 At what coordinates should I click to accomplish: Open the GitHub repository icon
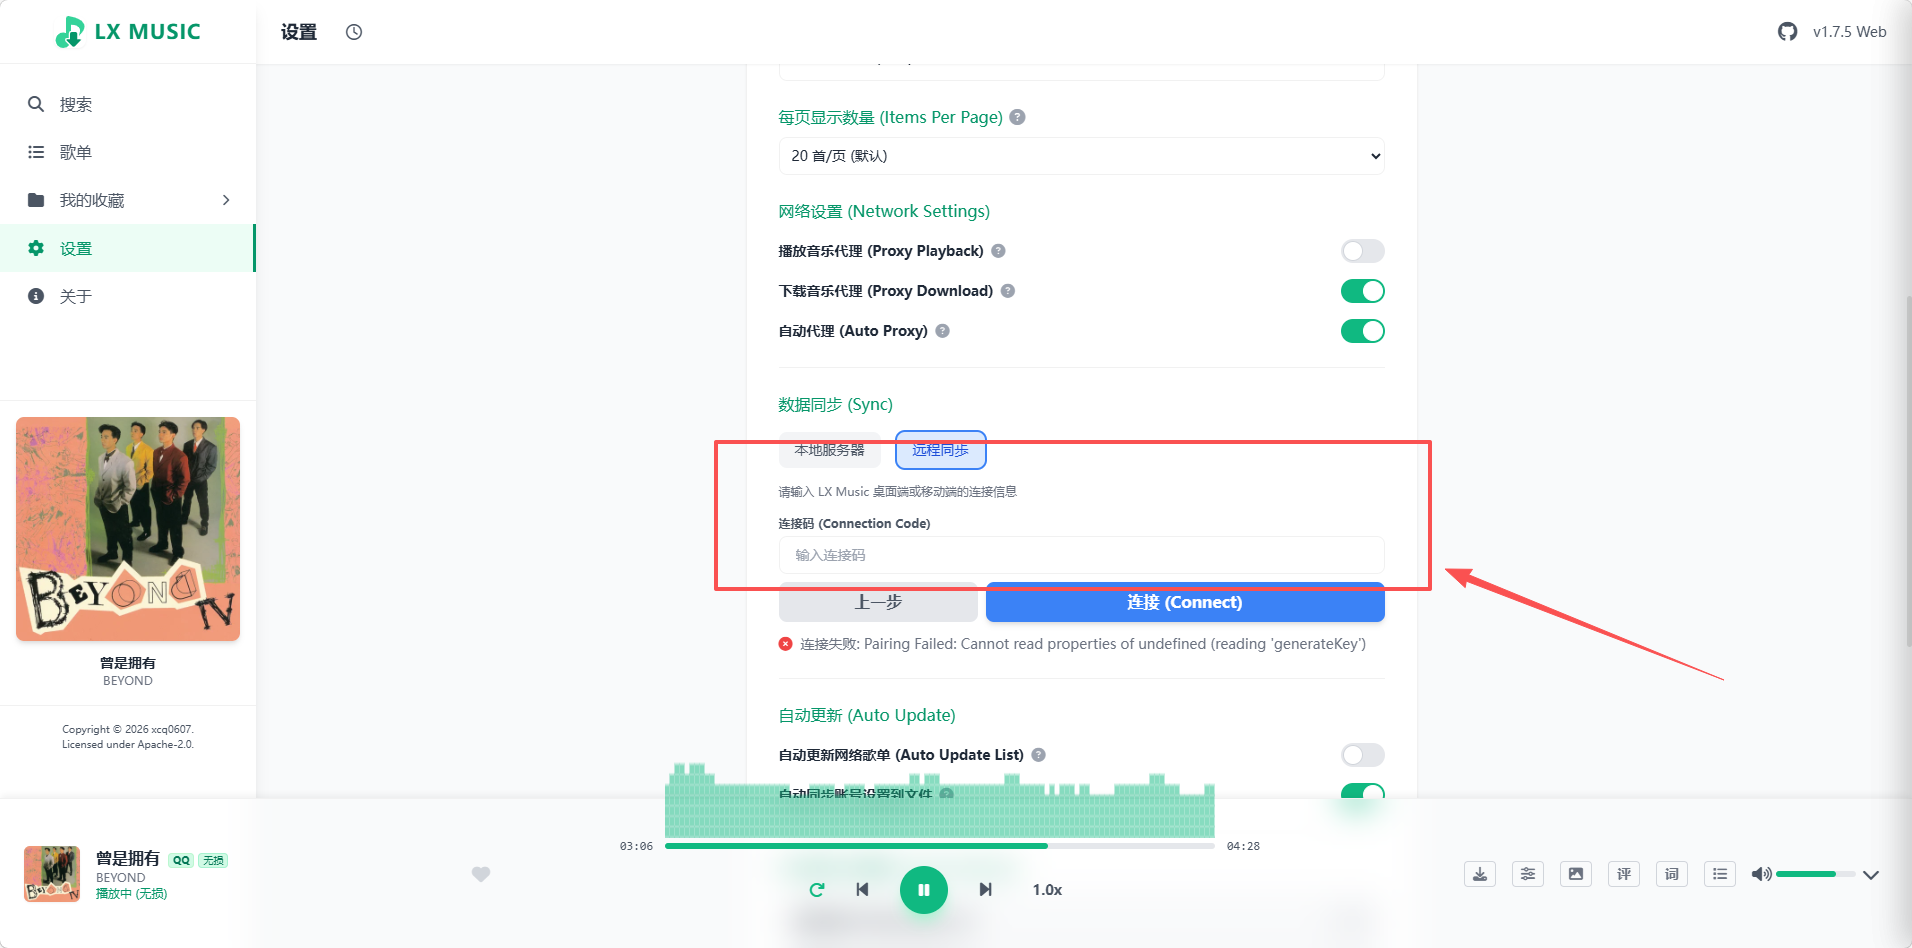tap(1788, 32)
